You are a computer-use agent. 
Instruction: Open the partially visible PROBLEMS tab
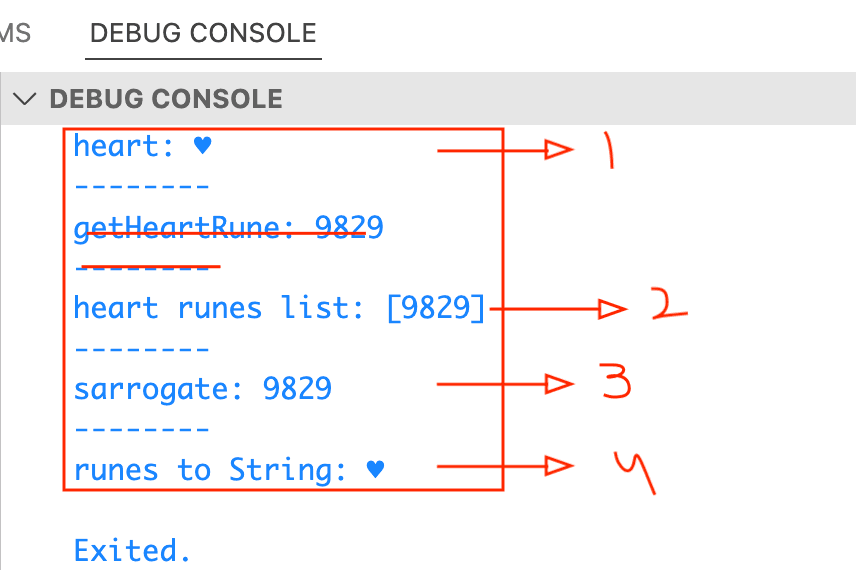coord(15,33)
